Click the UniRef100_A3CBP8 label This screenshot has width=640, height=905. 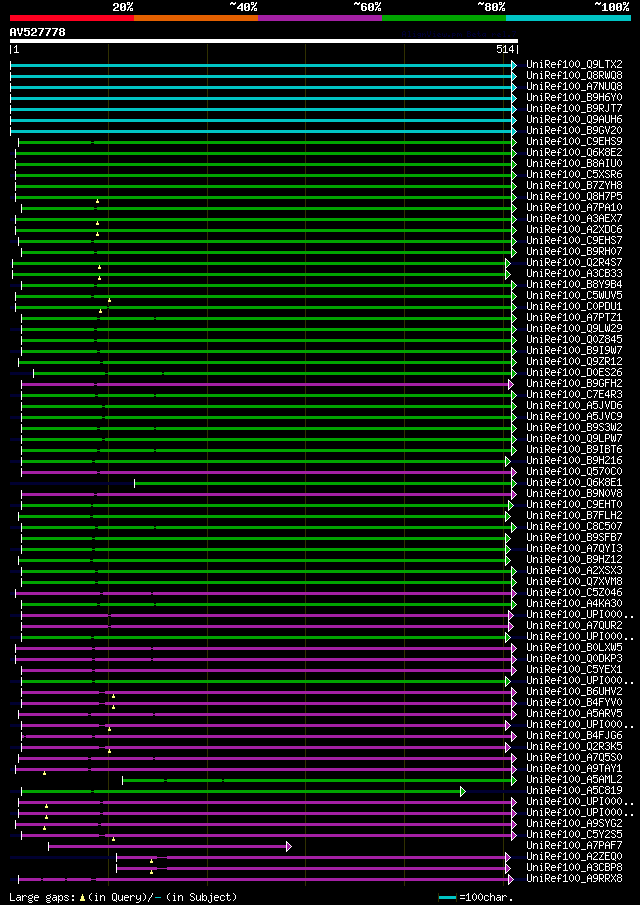pos(574,867)
